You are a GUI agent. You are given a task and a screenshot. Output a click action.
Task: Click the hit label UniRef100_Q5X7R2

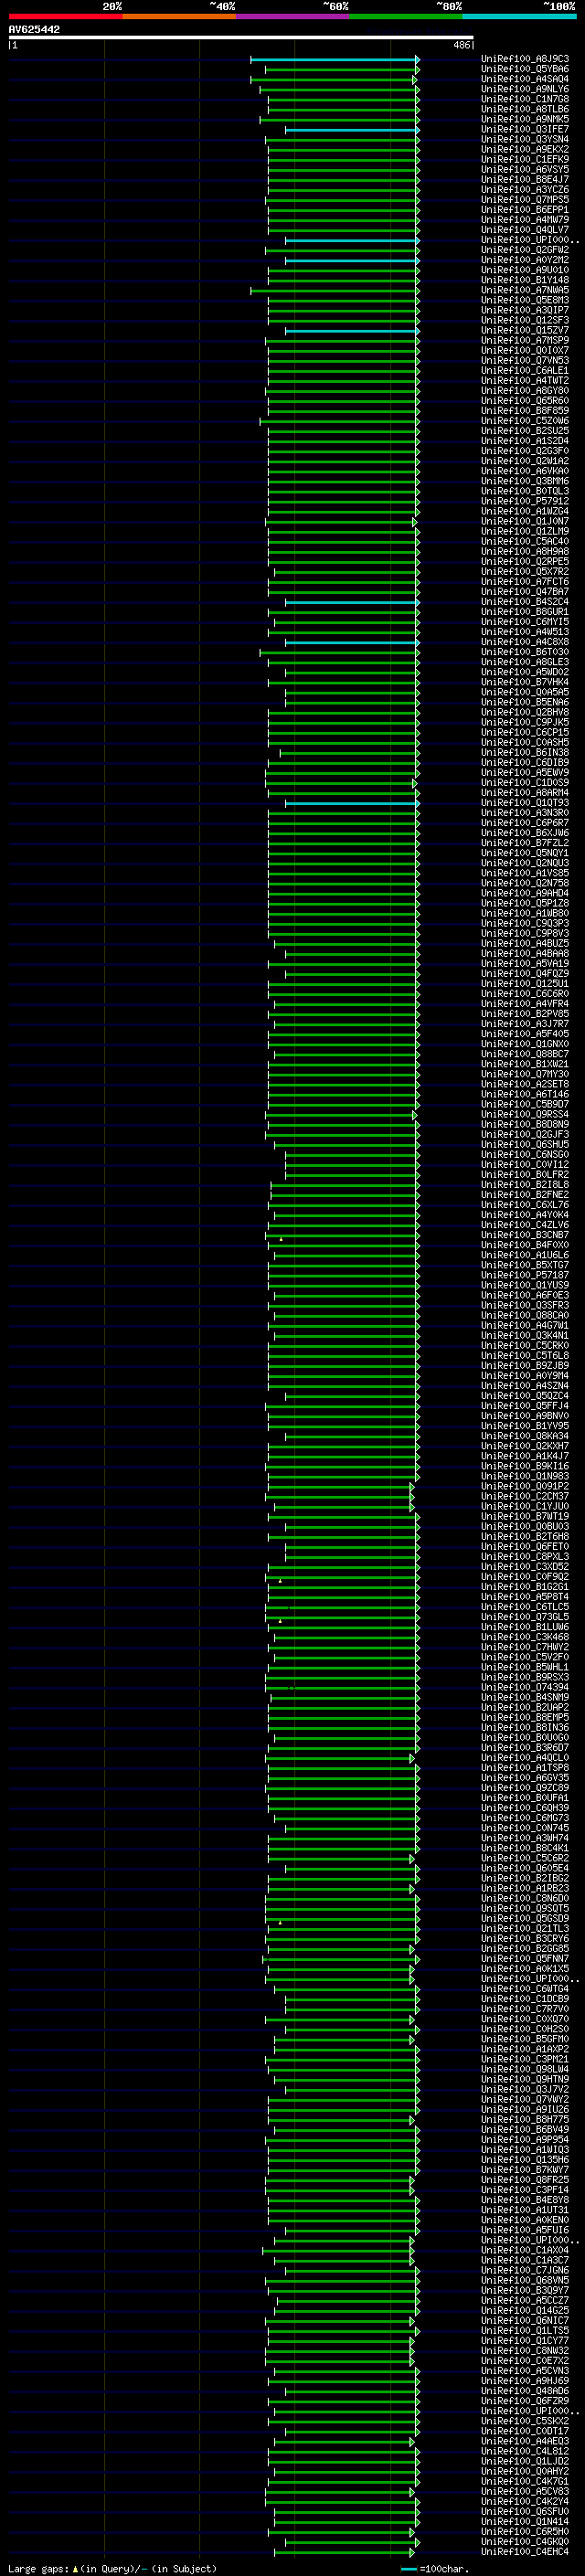pyautogui.click(x=525, y=571)
